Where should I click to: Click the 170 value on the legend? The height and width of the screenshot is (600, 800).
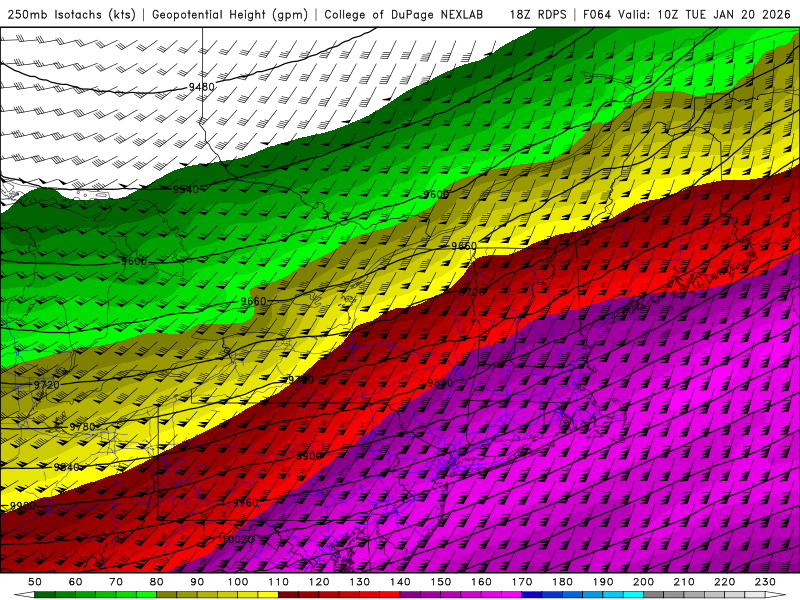click(x=522, y=582)
